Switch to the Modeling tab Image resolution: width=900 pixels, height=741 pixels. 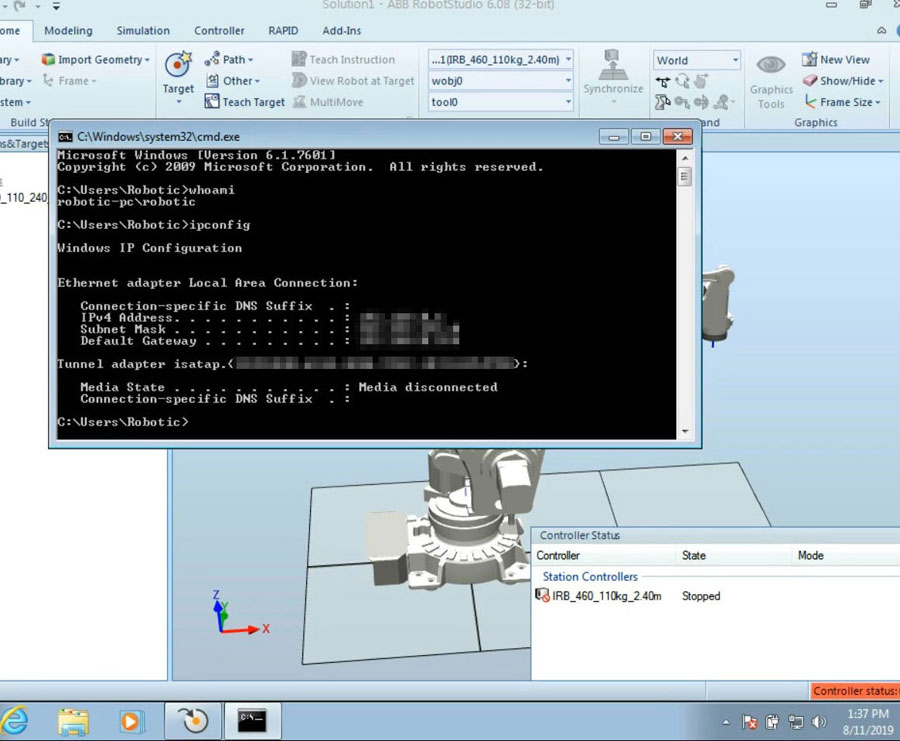(68, 31)
